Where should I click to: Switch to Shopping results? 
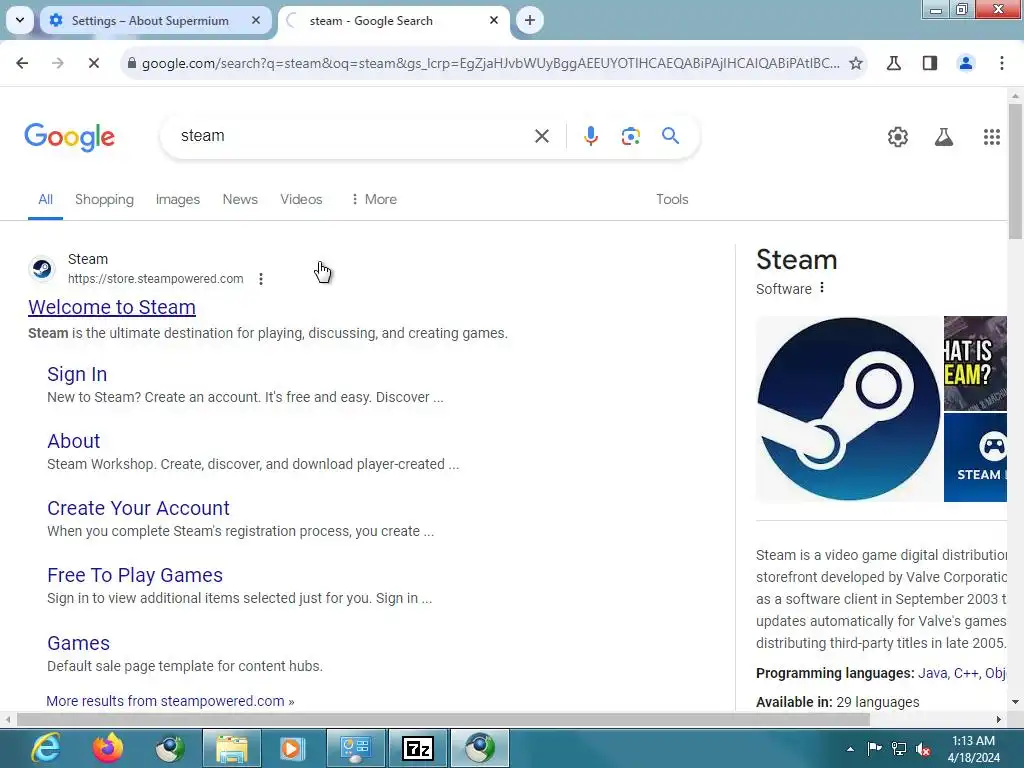point(104,199)
